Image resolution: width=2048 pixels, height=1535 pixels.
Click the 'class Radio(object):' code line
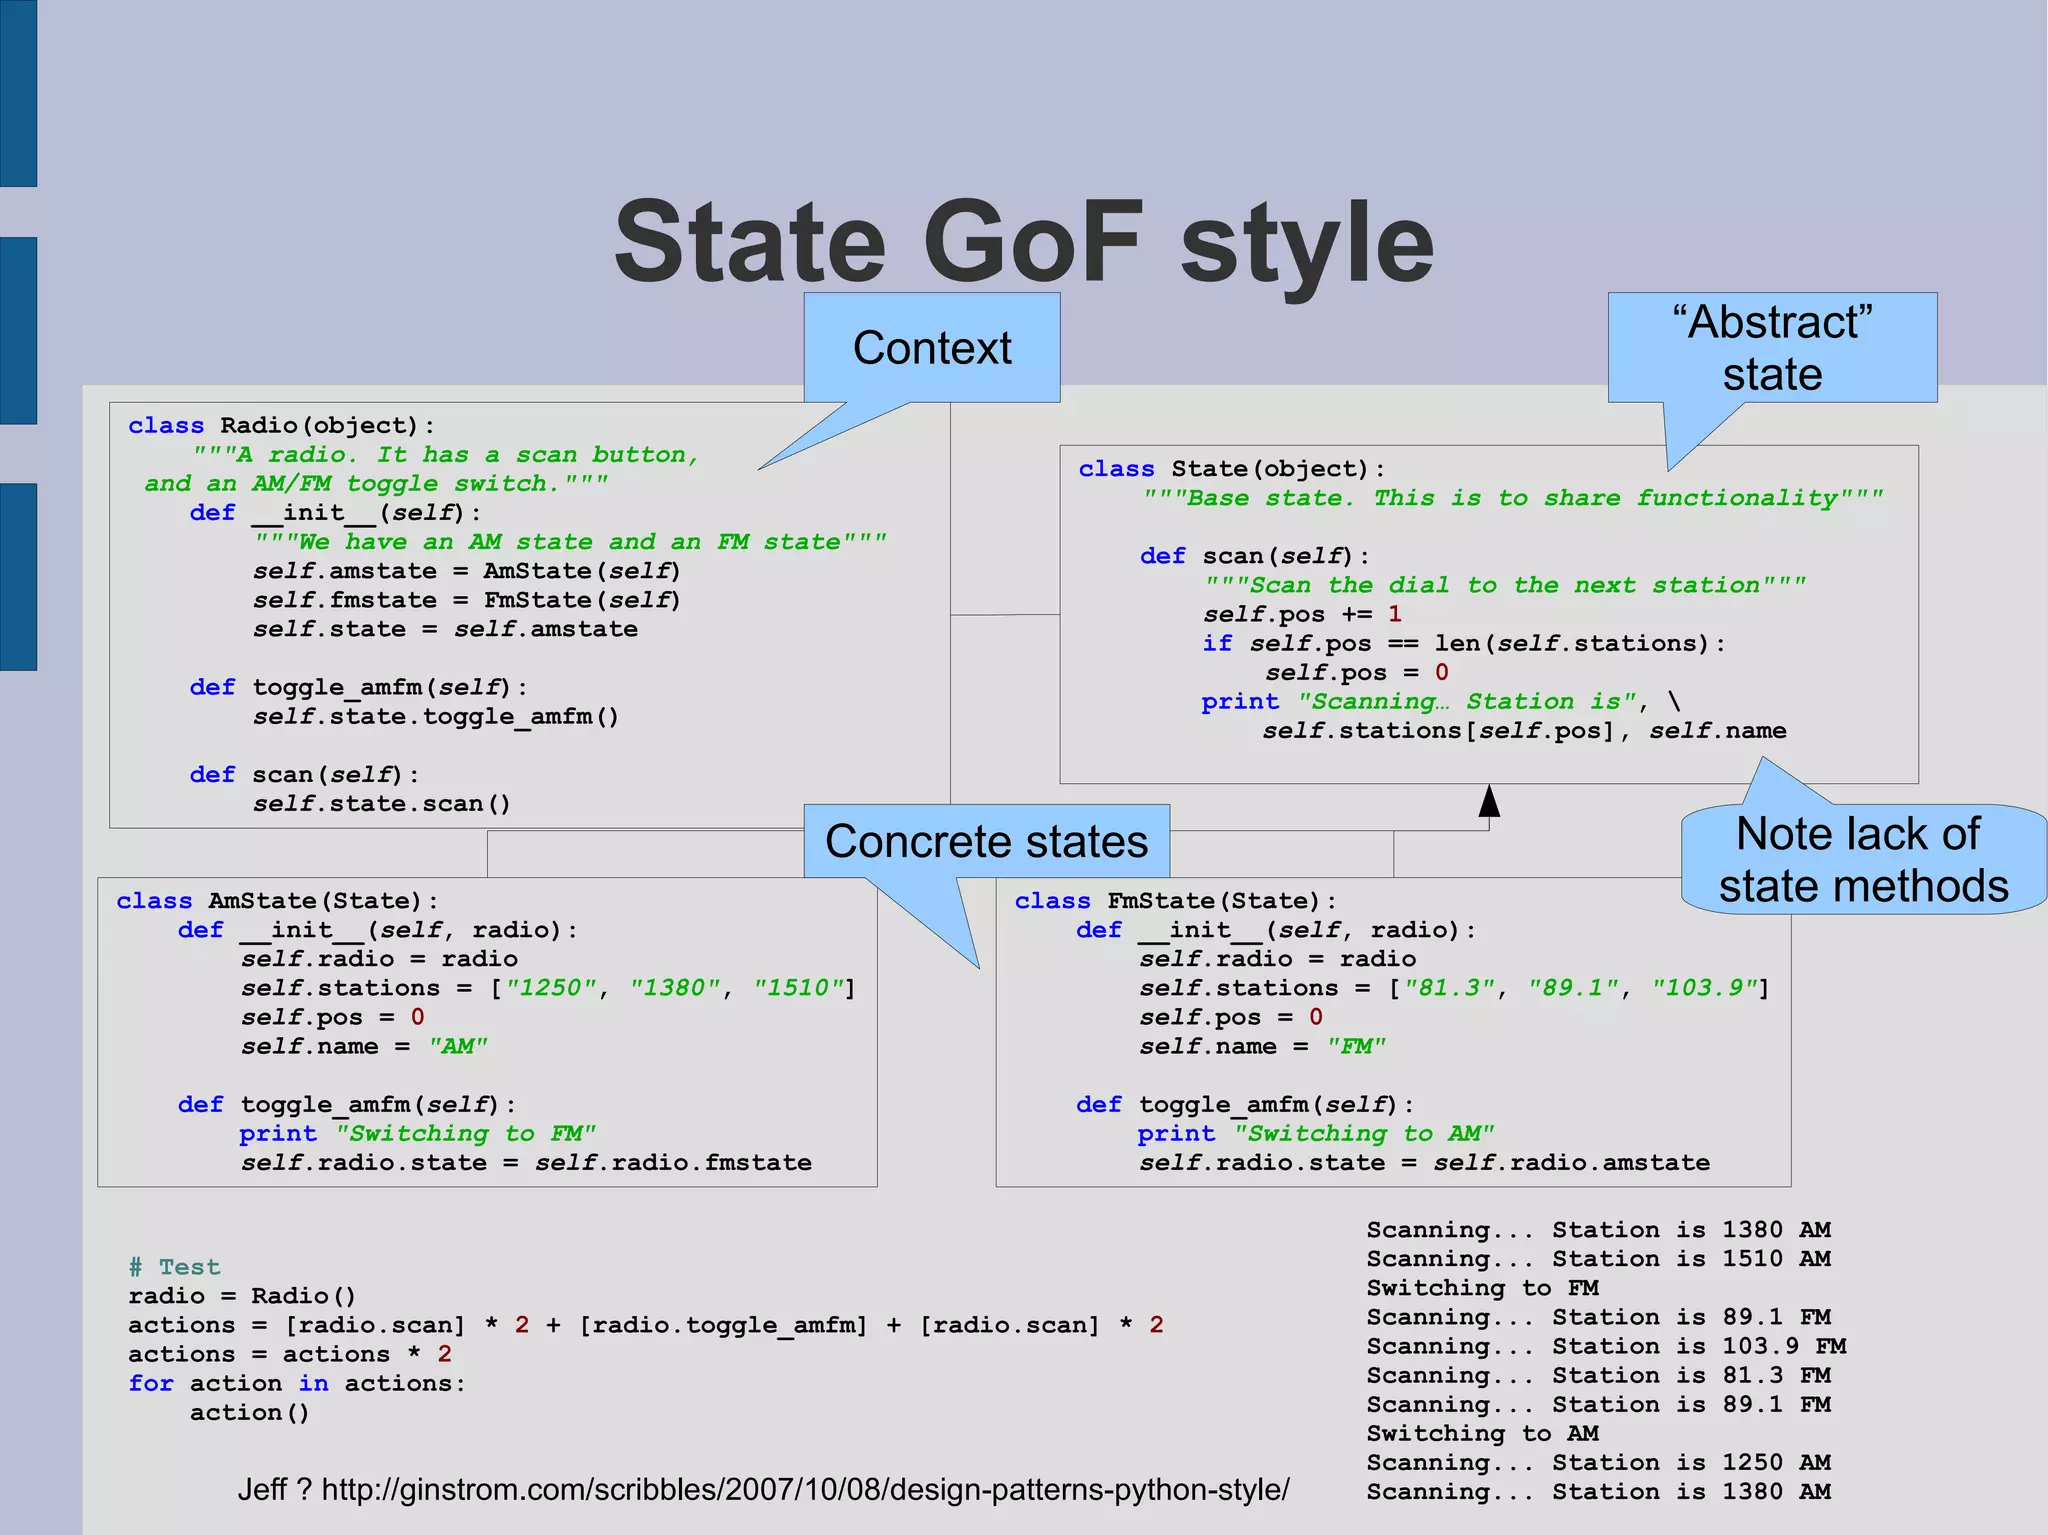281,426
